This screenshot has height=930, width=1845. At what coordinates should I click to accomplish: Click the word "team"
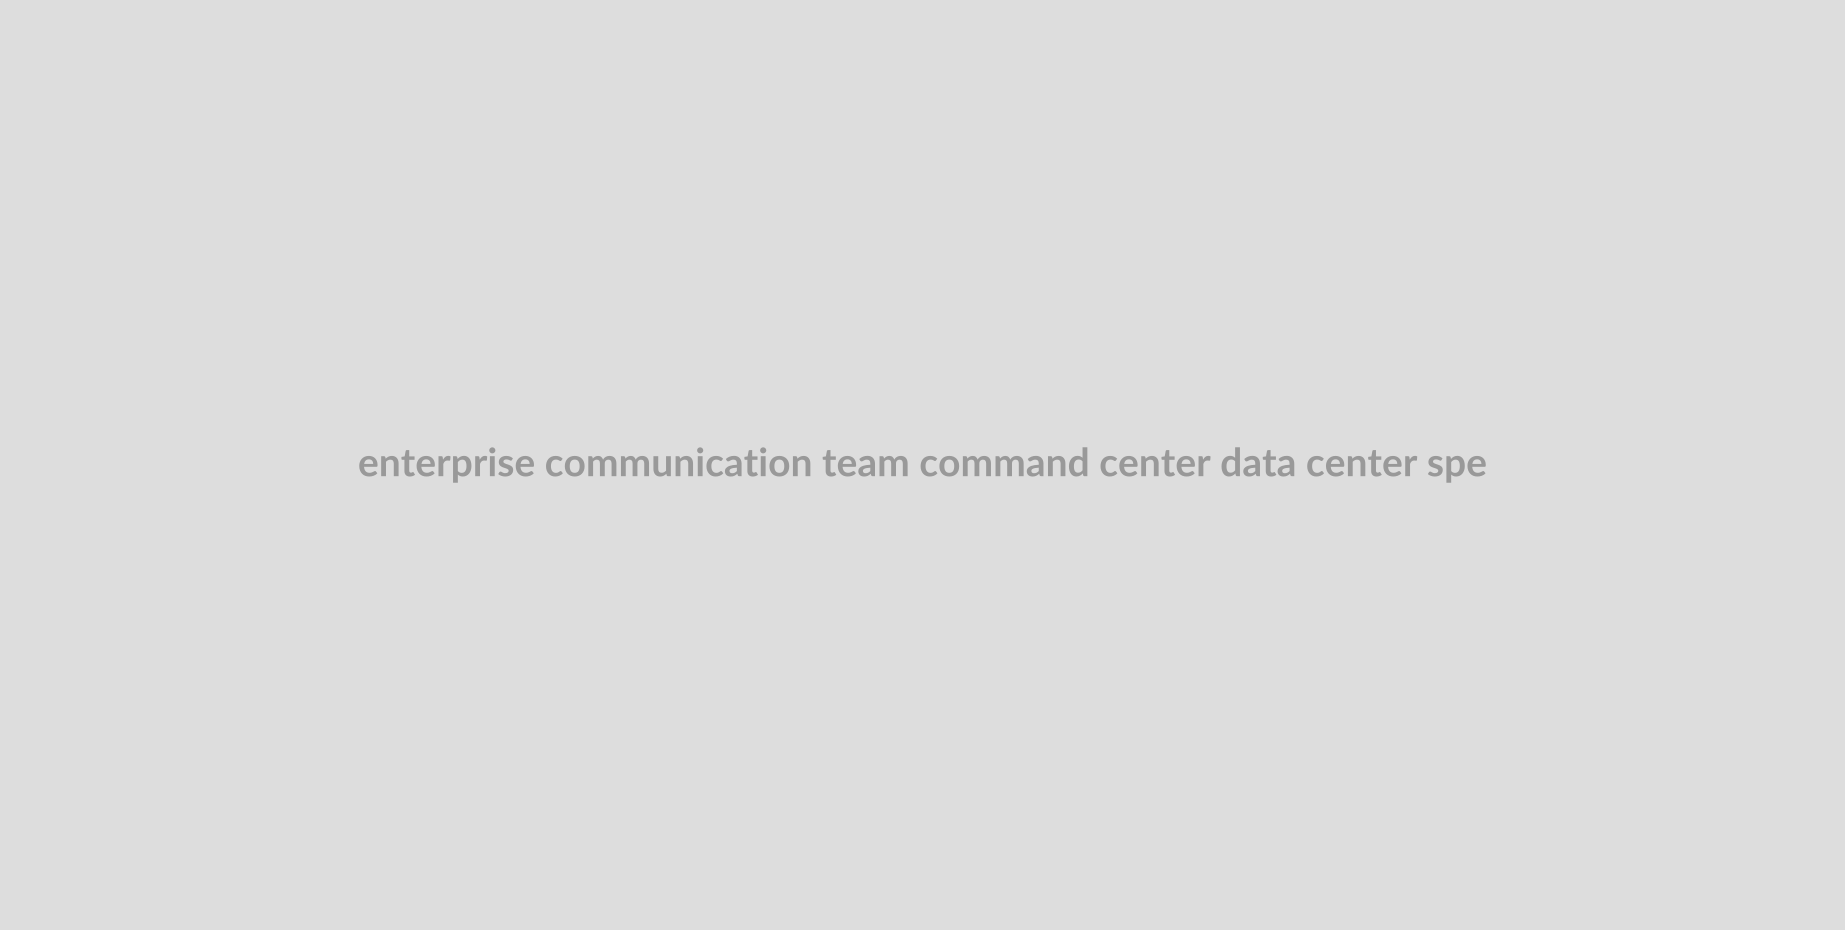tap(866, 464)
